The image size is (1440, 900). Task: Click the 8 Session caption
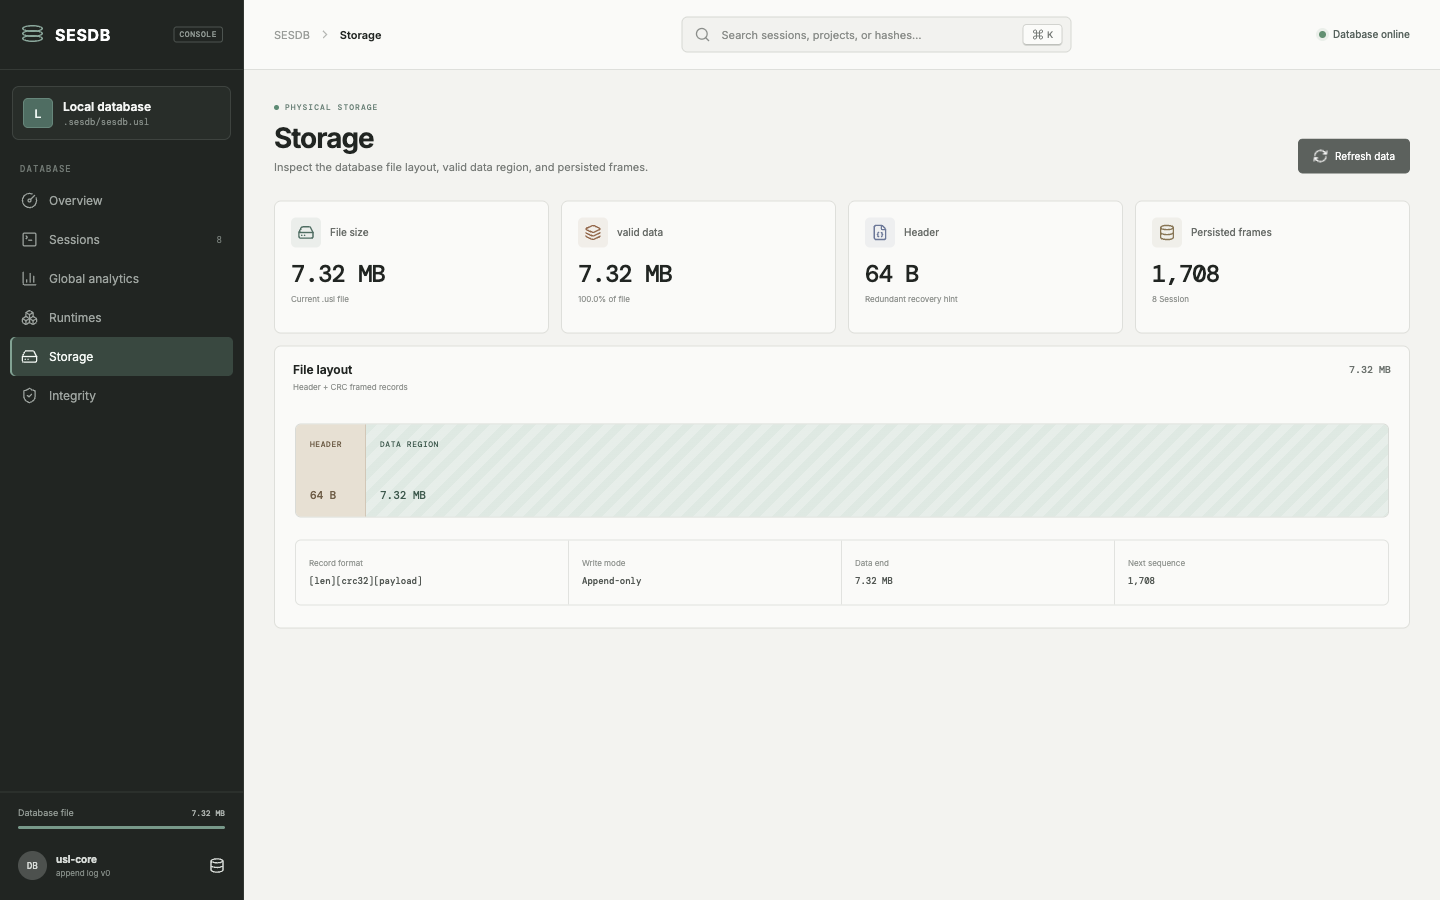[x=1170, y=299]
